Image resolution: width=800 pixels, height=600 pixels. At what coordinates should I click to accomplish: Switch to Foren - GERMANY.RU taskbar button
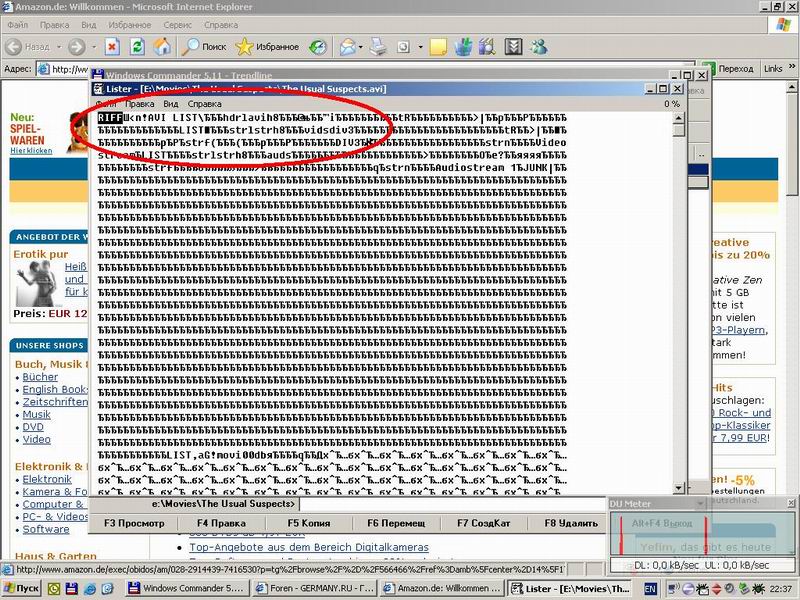315,588
